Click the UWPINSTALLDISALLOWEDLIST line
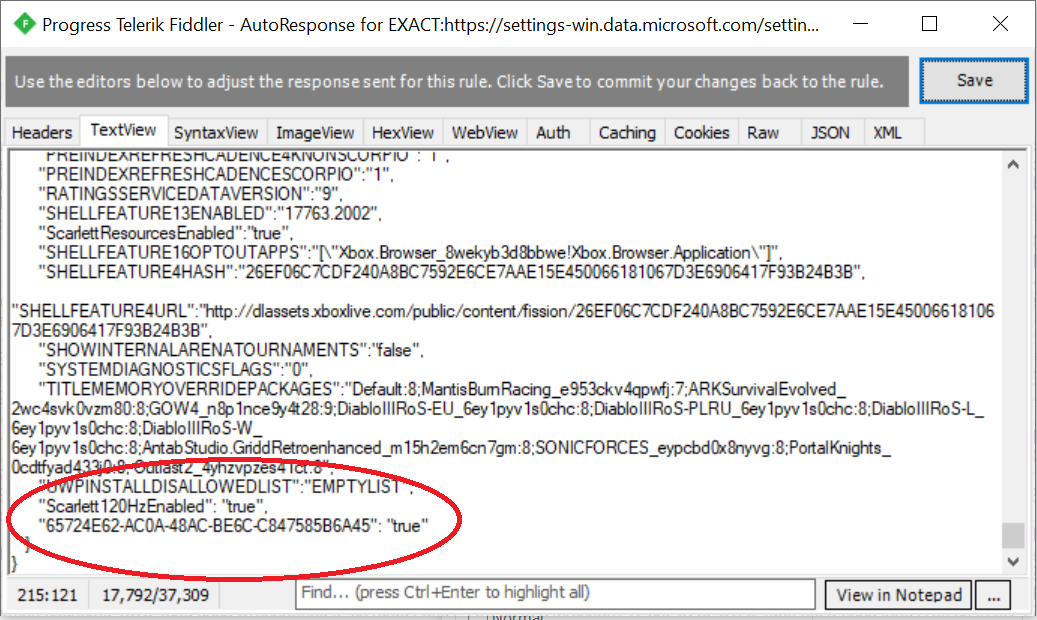This screenshot has width=1037, height=620. [x=226, y=487]
